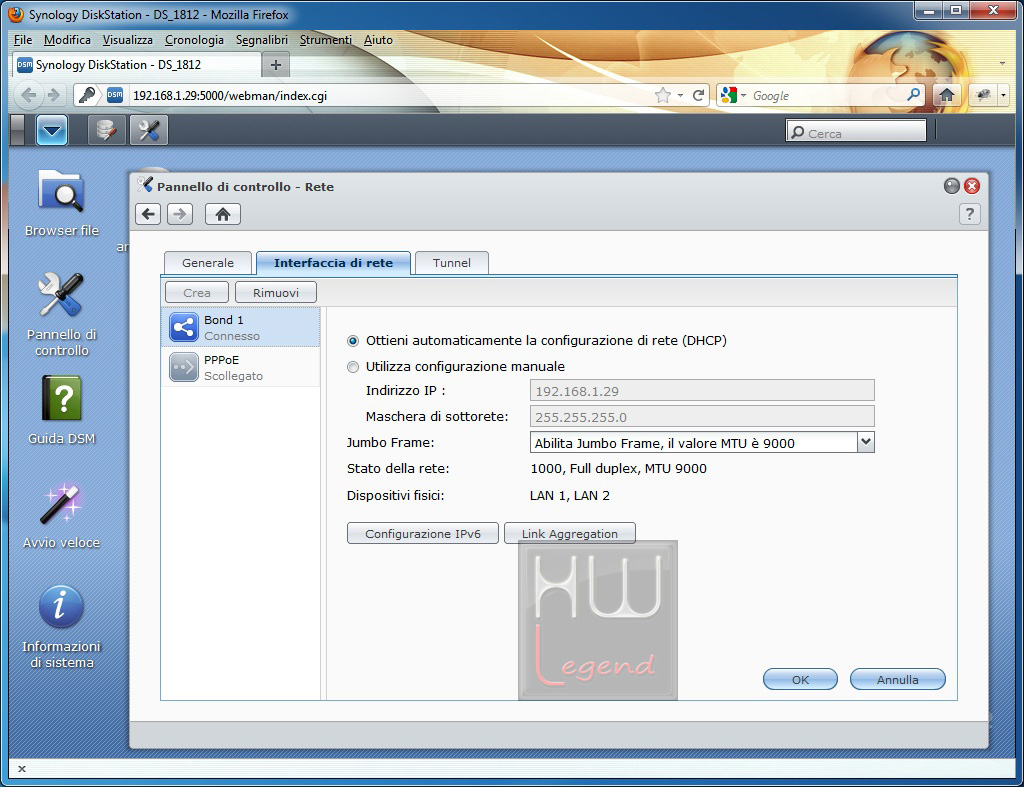Go forward in the control panel window
The image size is (1024, 787).
point(180,214)
